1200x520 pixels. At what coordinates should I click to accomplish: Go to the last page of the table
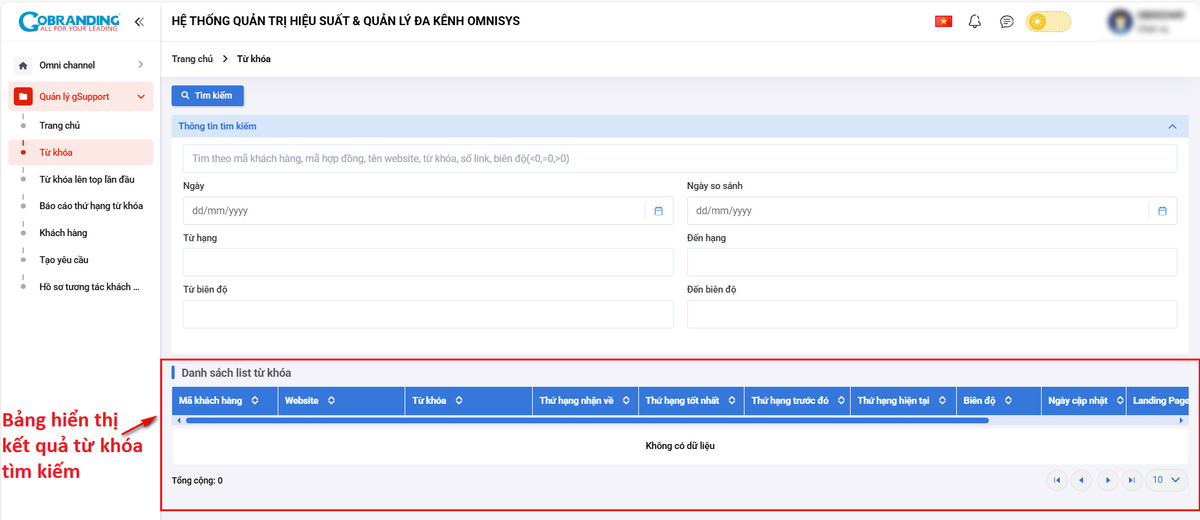pos(1131,480)
